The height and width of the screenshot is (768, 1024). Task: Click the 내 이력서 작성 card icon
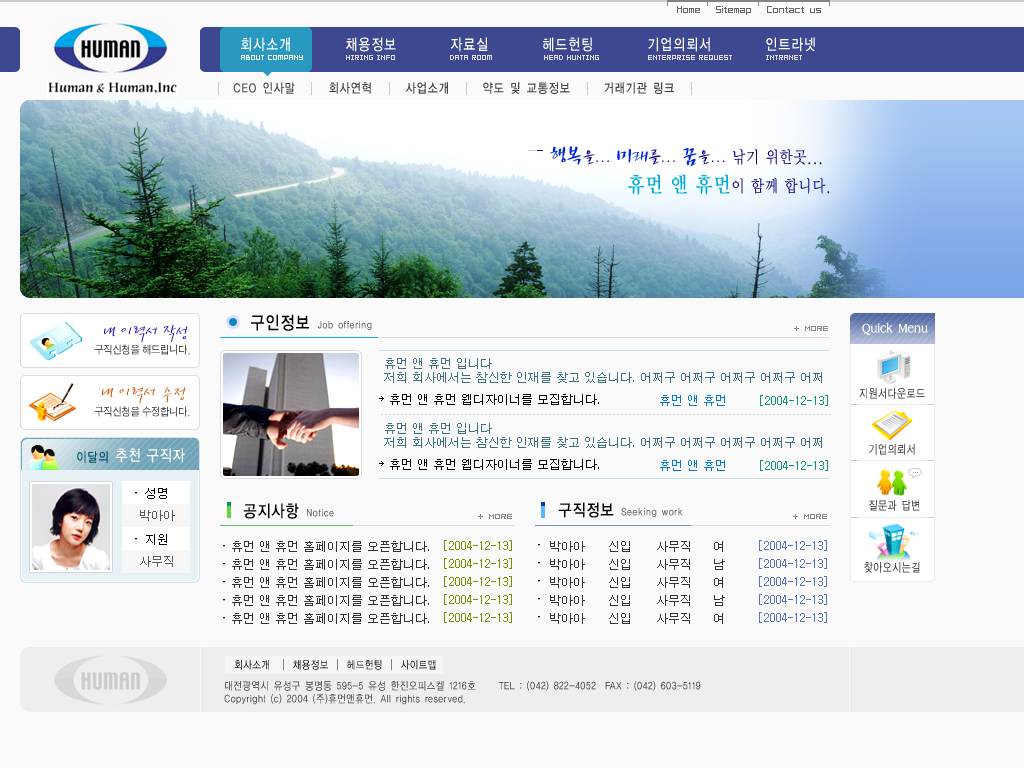click(x=56, y=341)
